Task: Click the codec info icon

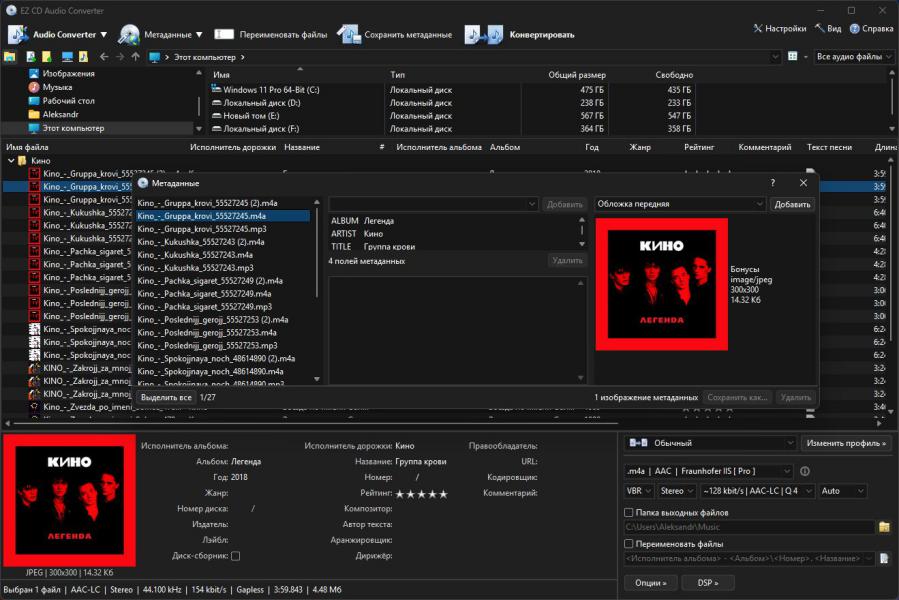Action: coord(805,471)
